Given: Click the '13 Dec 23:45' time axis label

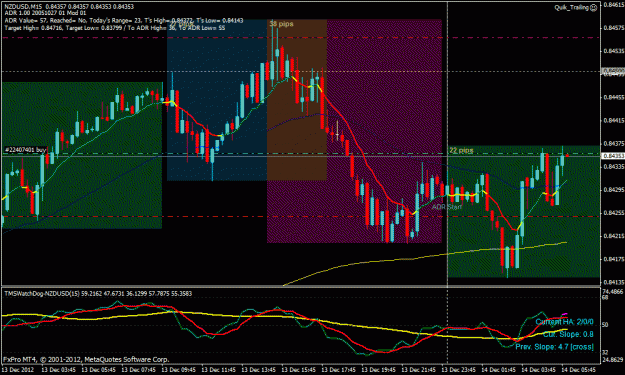Looking at the screenshot, I should (x=459, y=369).
